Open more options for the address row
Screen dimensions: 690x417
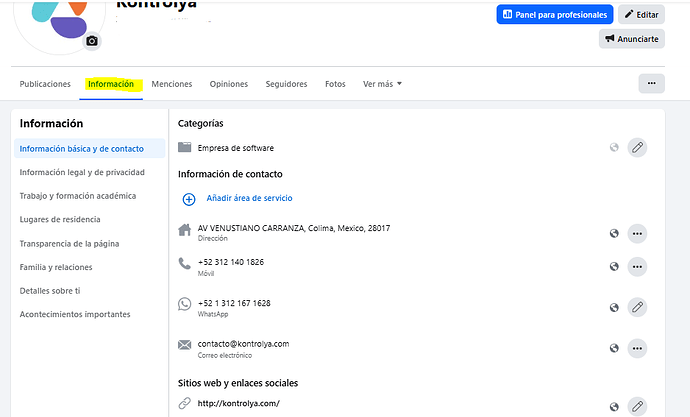[637, 234]
